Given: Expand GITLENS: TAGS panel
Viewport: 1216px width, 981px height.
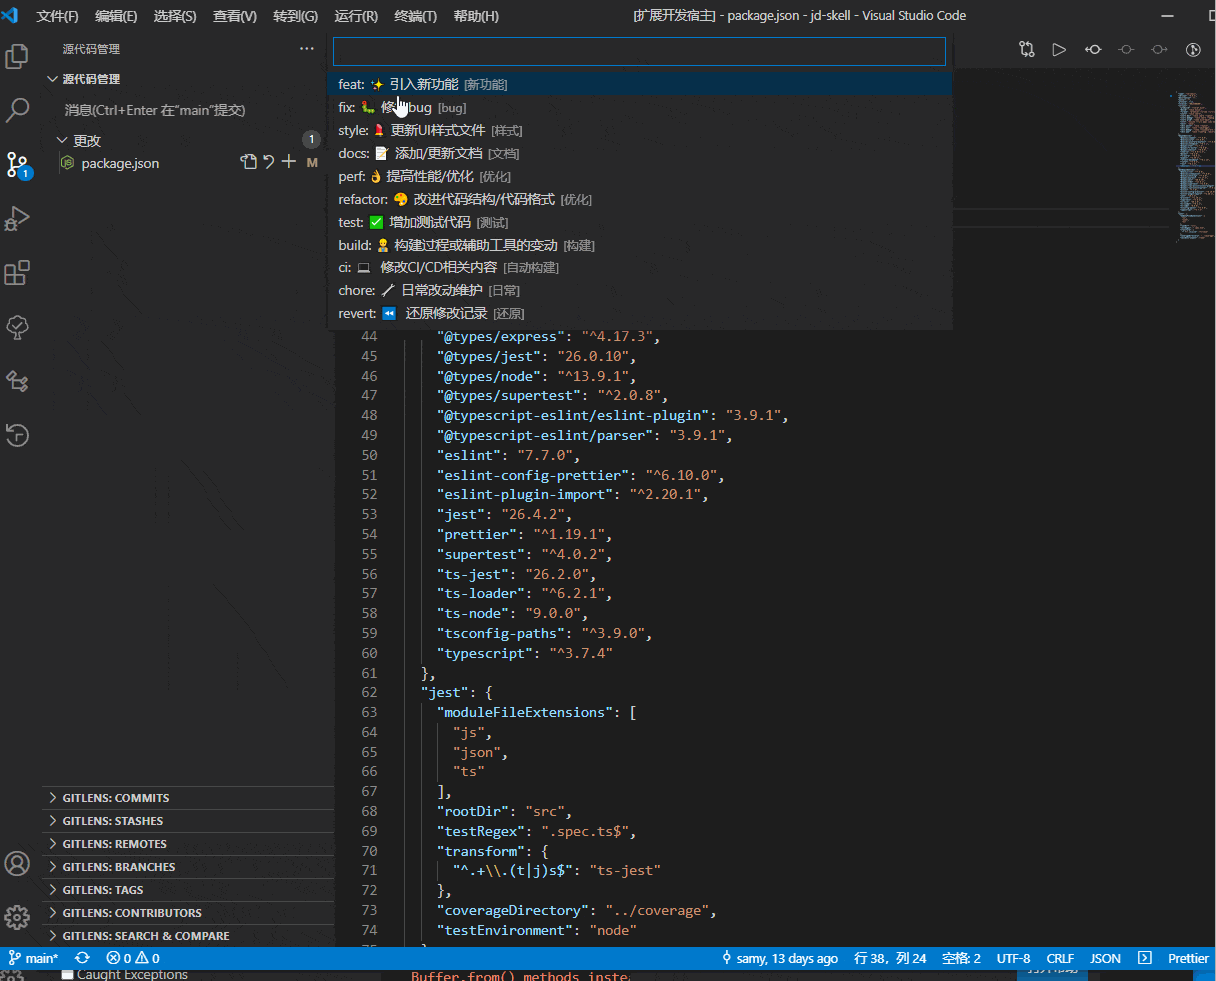Looking at the screenshot, I should pos(188,890).
